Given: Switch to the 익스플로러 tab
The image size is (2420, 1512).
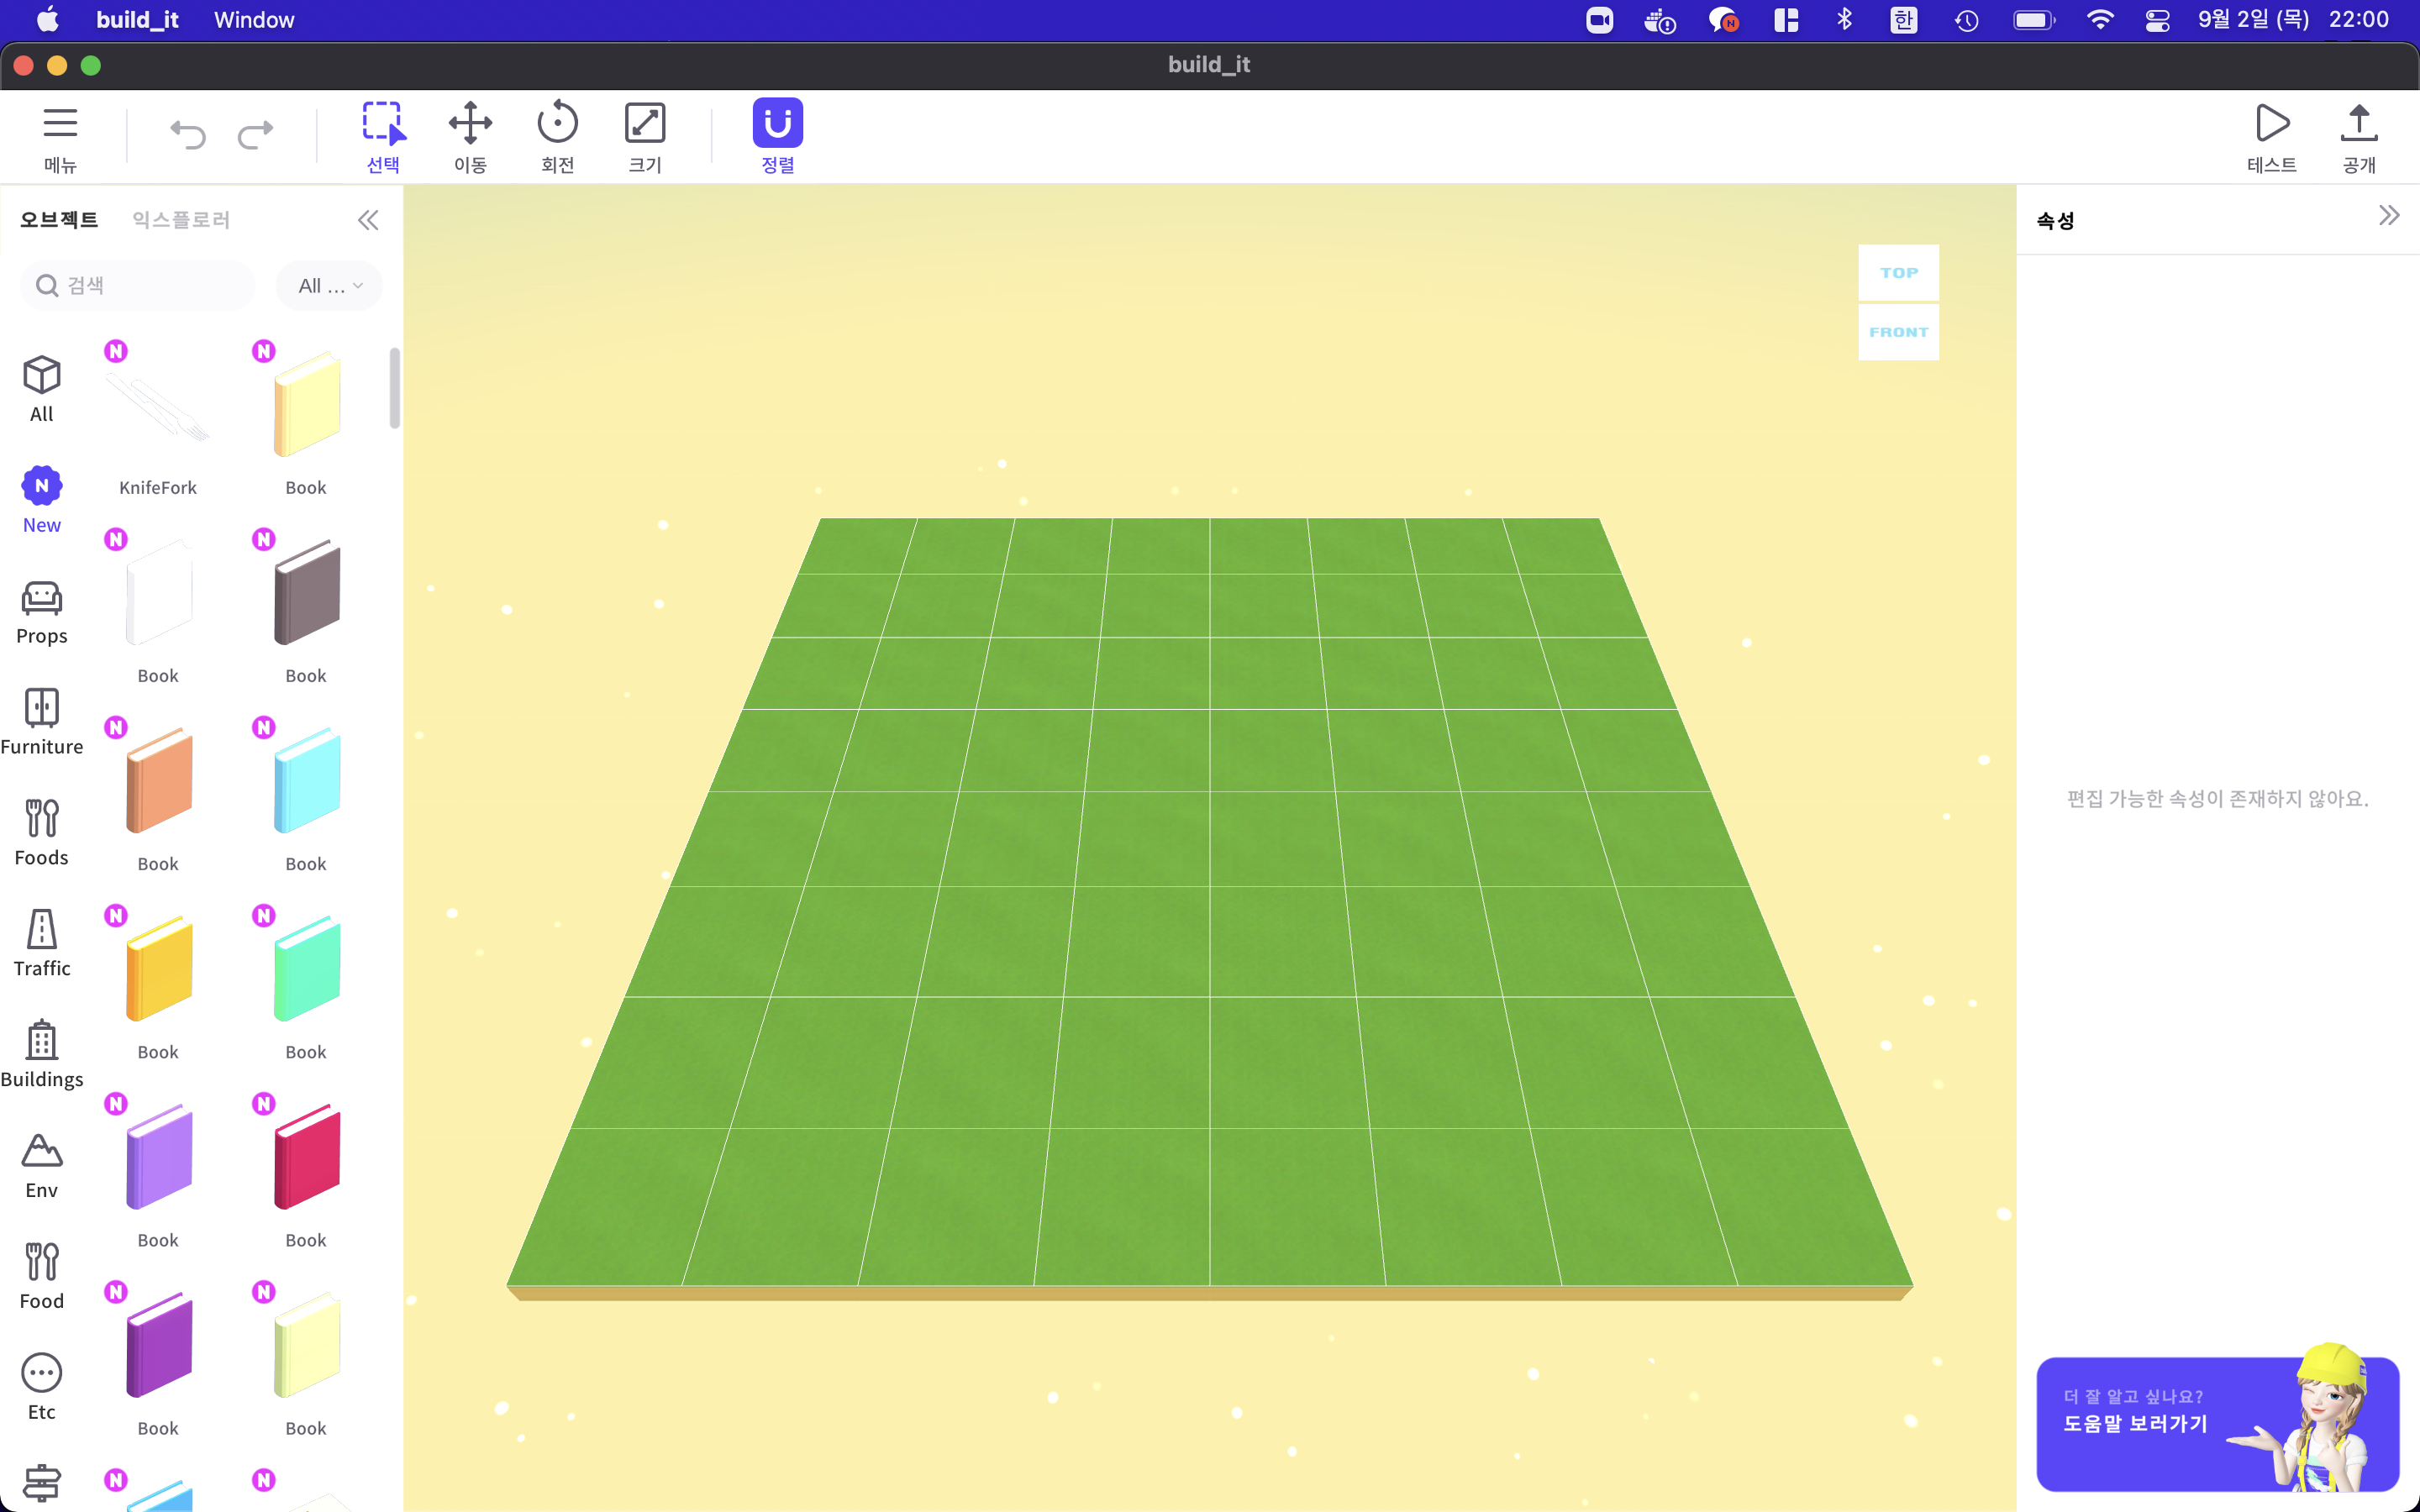Looking at the screenshot, I should [181, 220].
